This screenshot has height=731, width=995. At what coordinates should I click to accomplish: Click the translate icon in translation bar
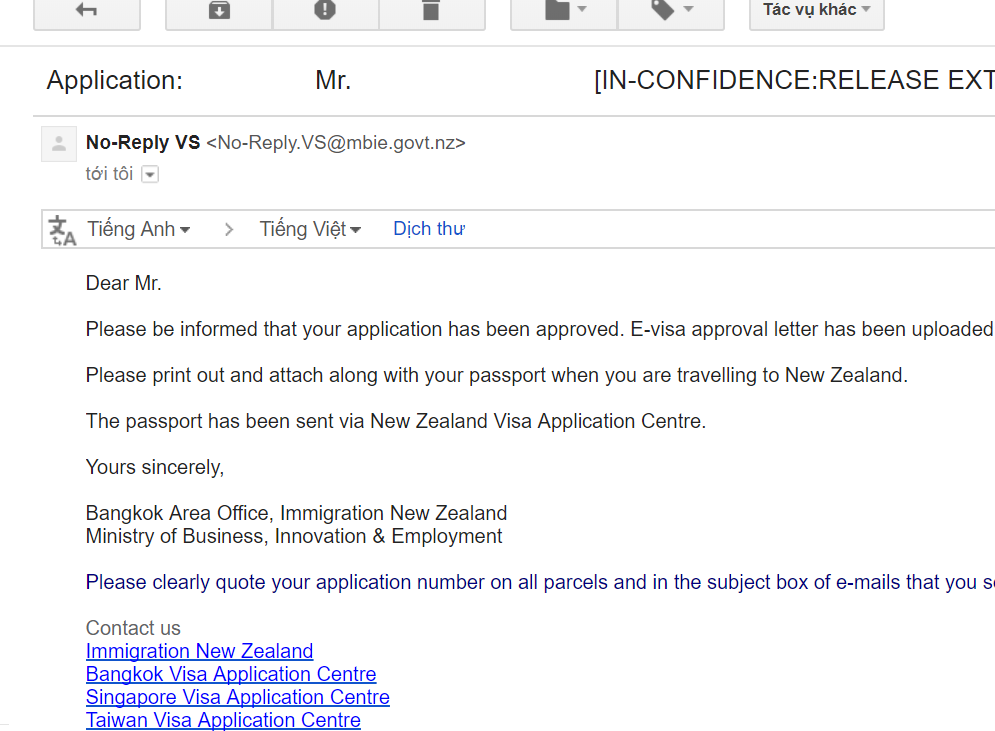click(x=62, y=230)
